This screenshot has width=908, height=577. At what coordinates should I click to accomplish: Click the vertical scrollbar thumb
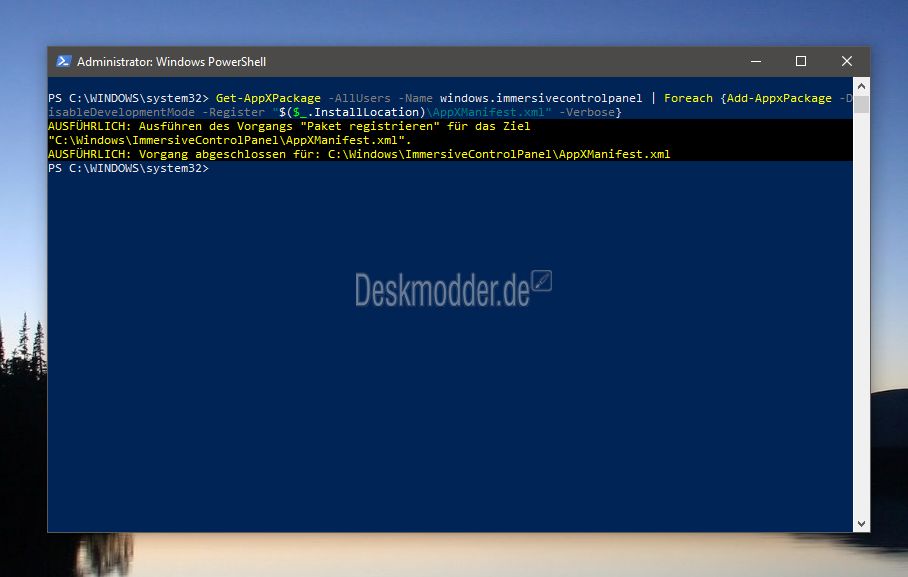click(861, 104)
